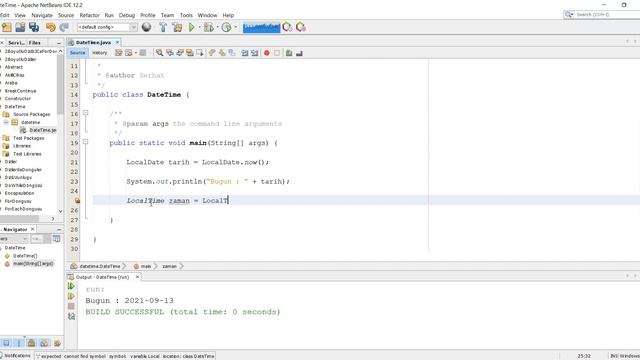Click the Profile Project clock icon
The width and height of the screenshot is (640, 360).
(226, 27)
